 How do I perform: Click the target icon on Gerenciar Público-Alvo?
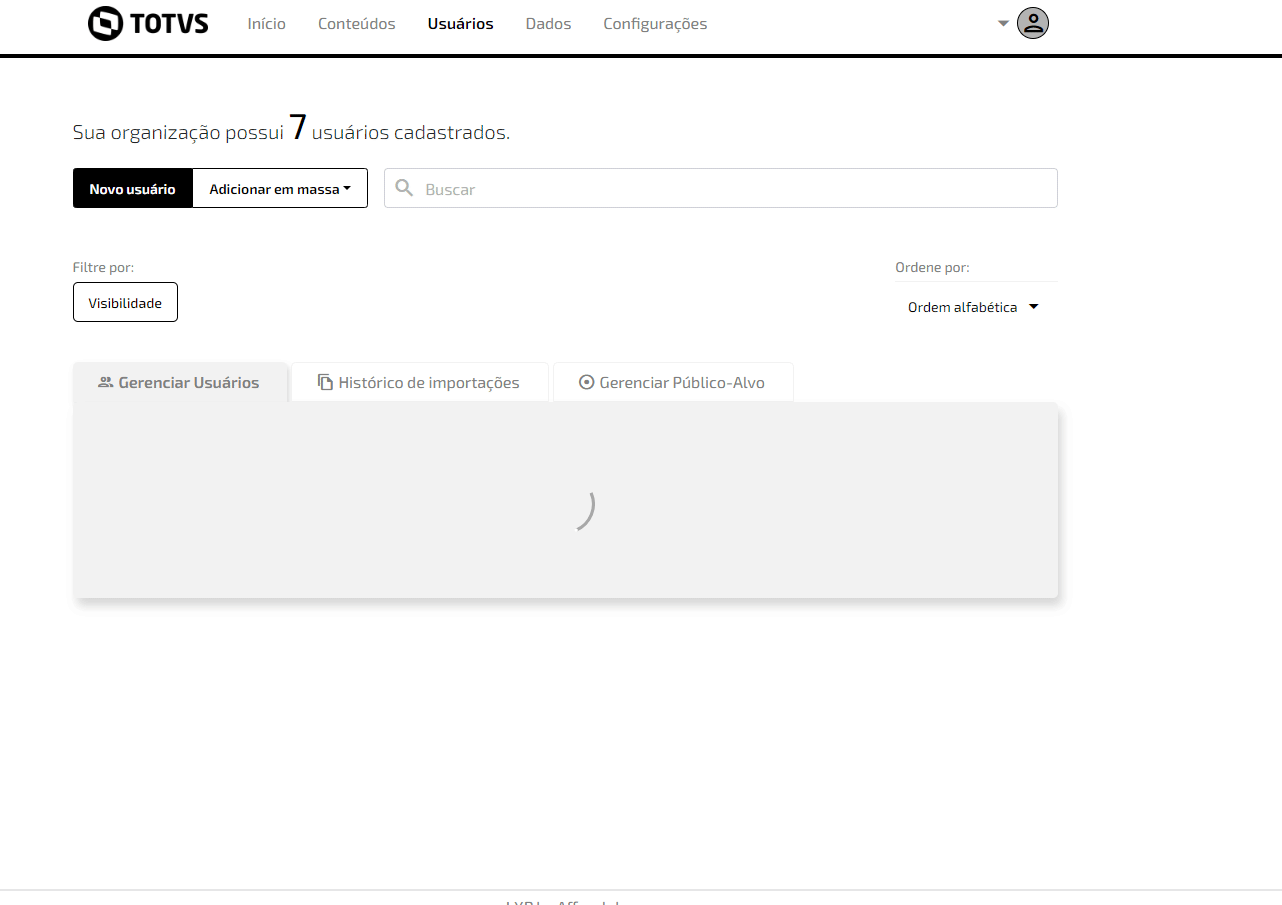pyautogui.click(x=587, y=382)
